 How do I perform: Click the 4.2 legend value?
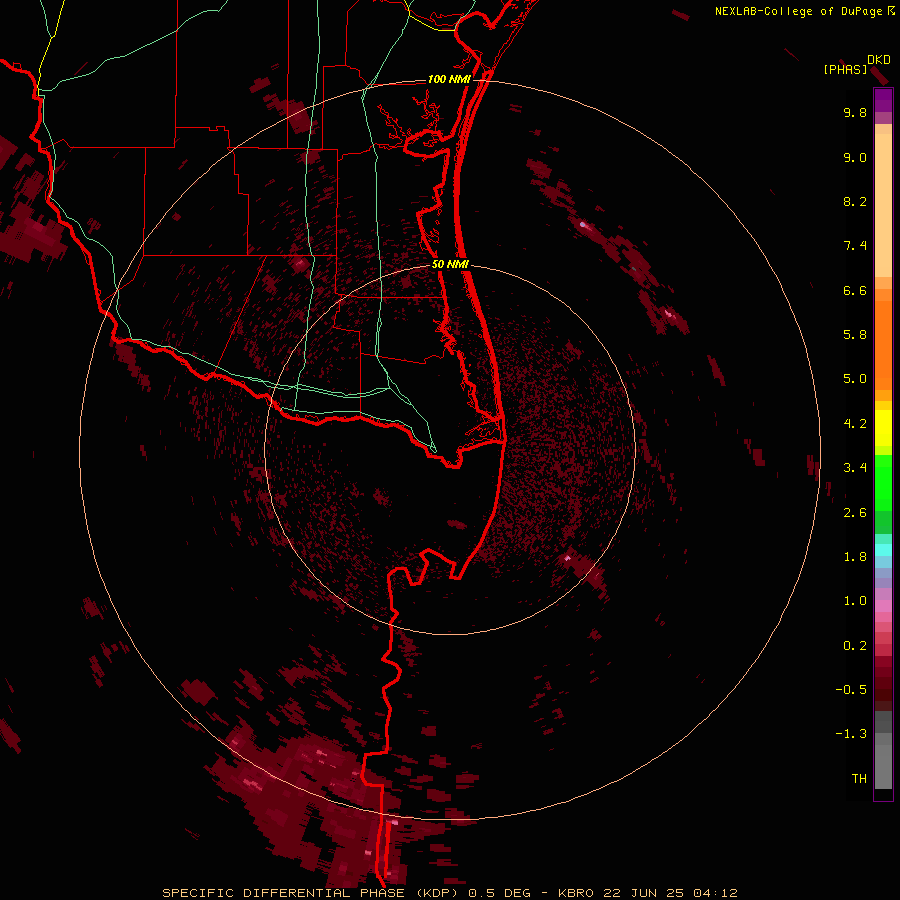click(855, 424)
